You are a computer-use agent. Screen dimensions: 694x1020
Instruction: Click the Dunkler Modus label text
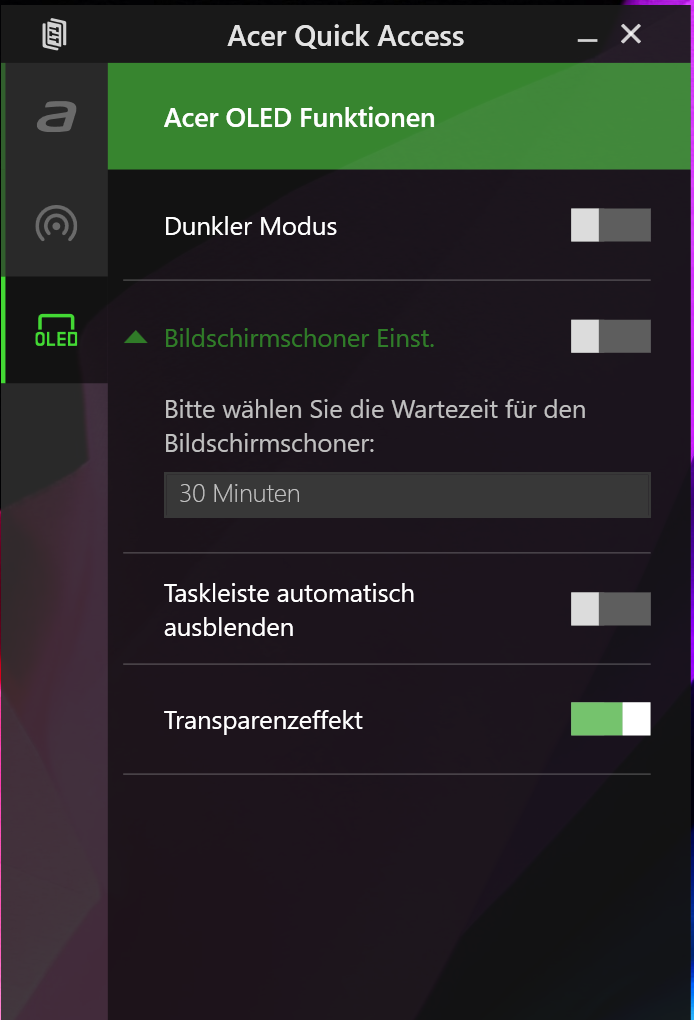pos(250,226)
